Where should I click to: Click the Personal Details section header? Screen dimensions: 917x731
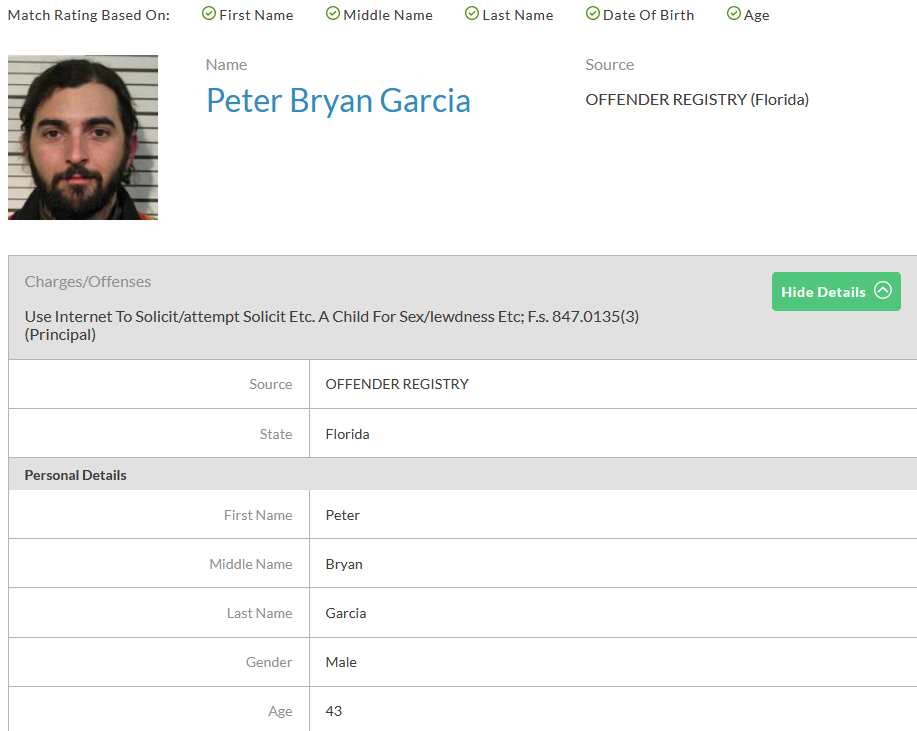coord(76,475)
